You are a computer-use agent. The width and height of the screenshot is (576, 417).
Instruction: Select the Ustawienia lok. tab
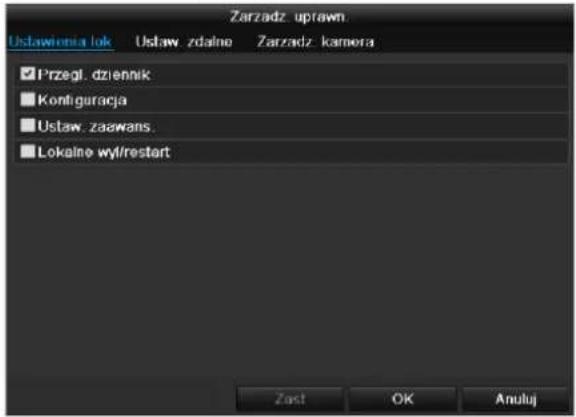coord(60,42)
